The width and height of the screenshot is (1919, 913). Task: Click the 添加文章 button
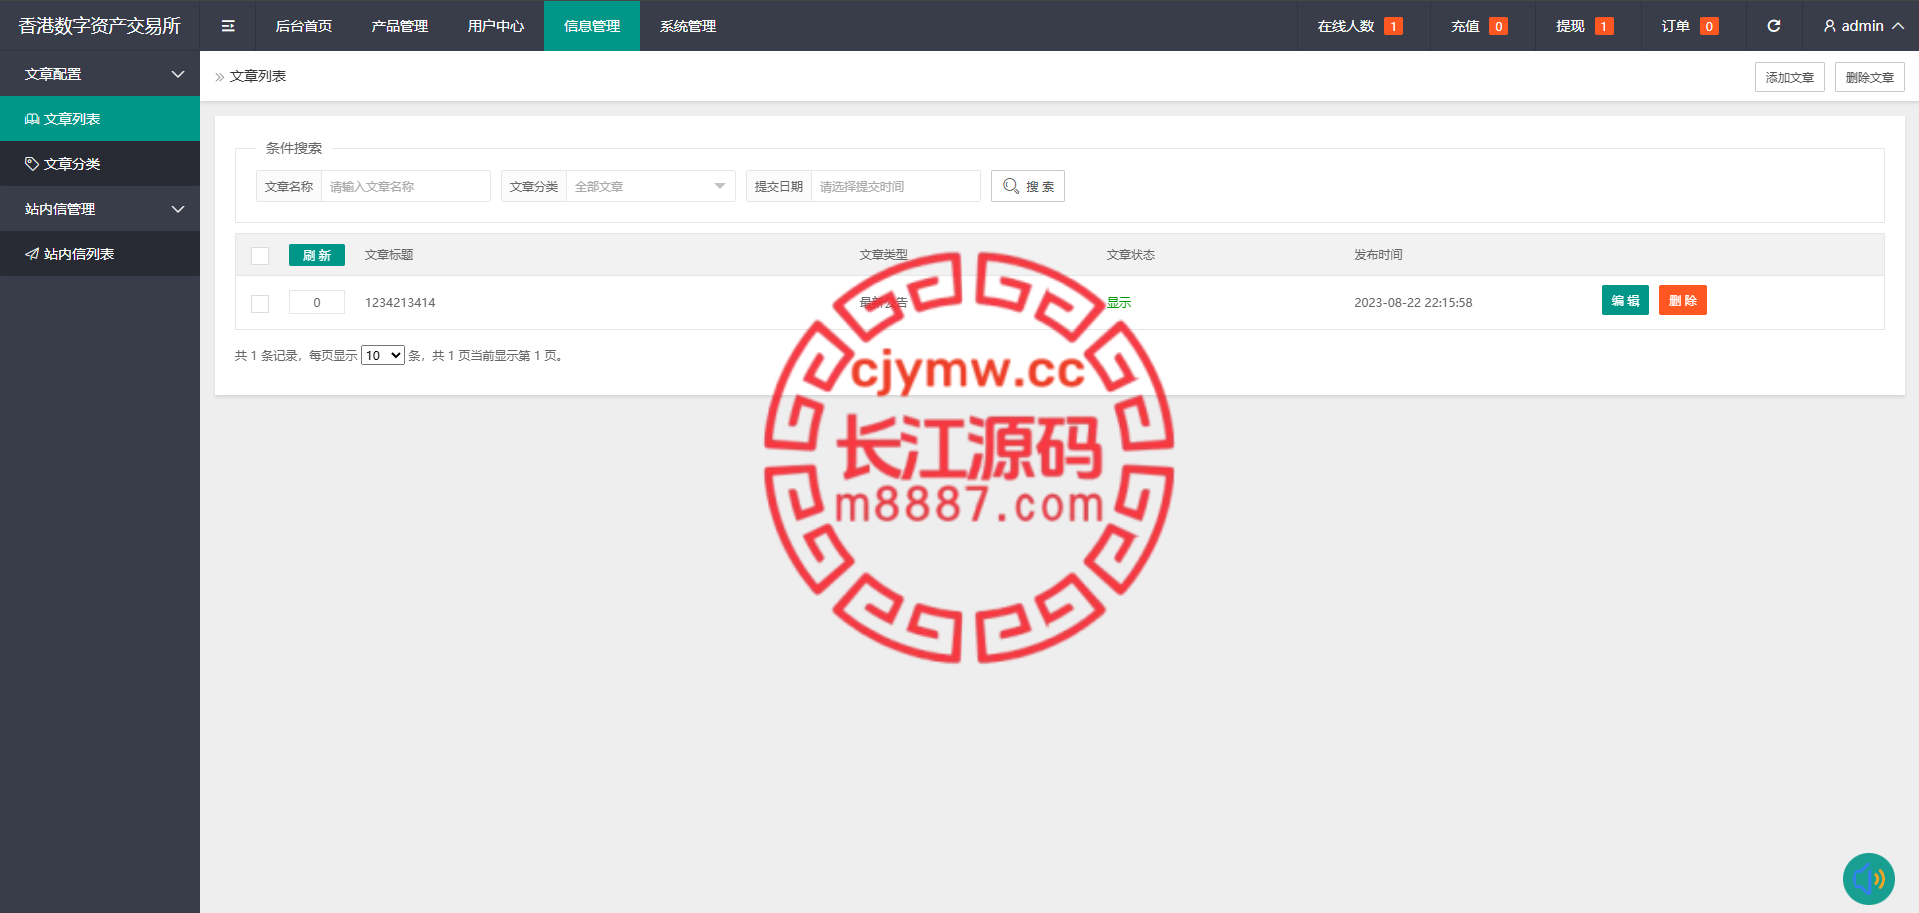click(1789, 77)
